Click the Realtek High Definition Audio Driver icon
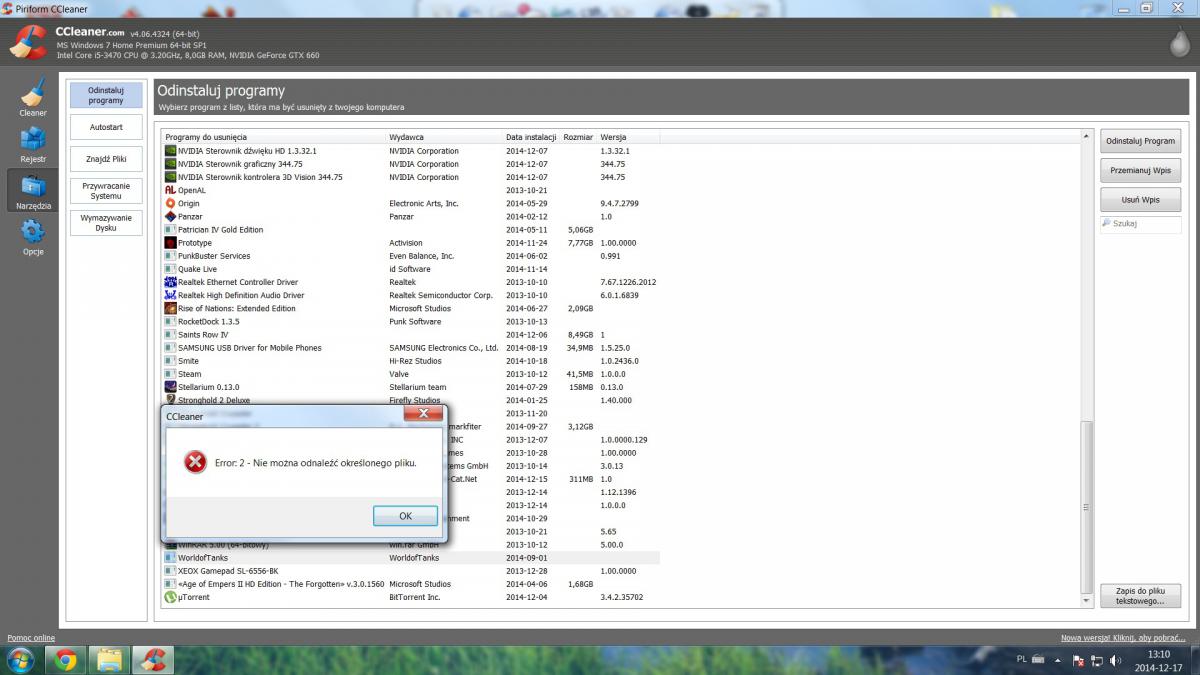Image resolution: width=1200 pixels, height=675 pixels. tap(170, 295)
